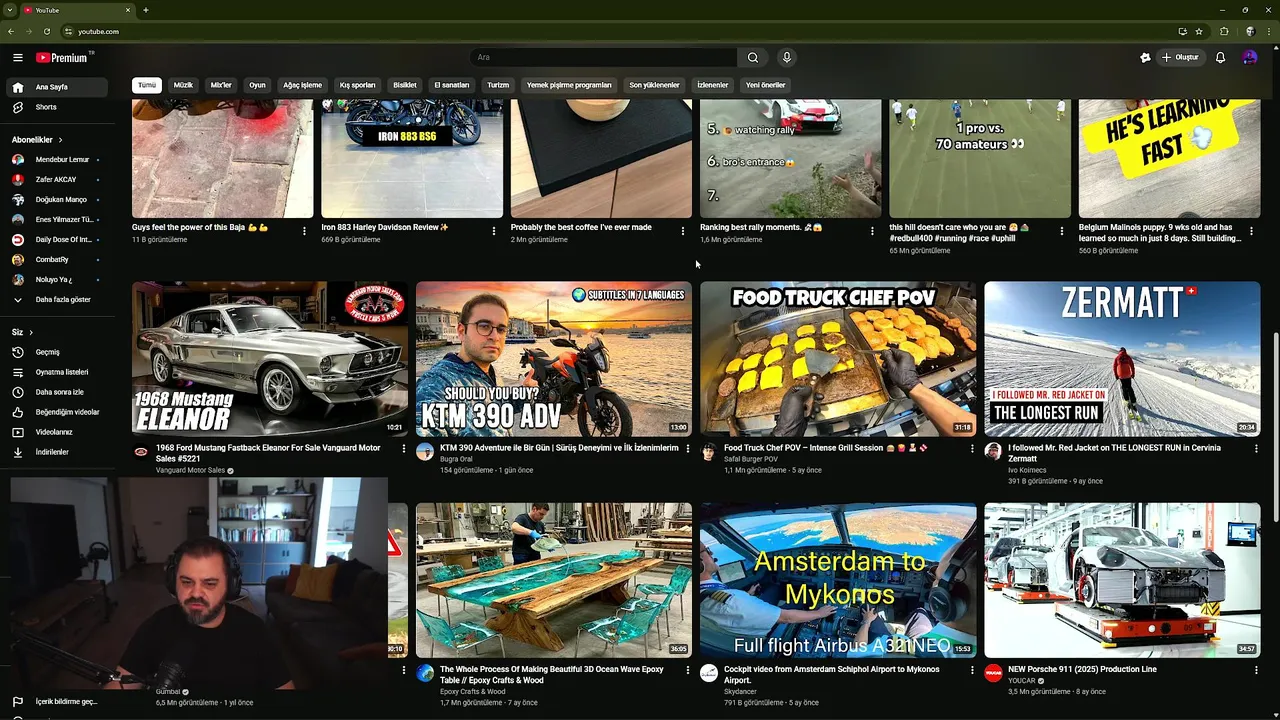This screenshot has width=1280, height=720.
Task: Reload page with browser refresh button
Action: pyautogui.click(x=46, y=31)
